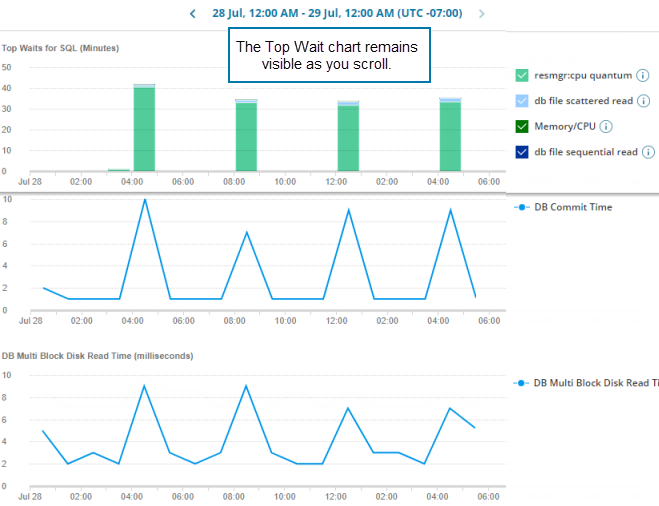Click the date range 28 Jul – 29 Jul label
This screenshot has height=506, width=659.
point(336,14)
